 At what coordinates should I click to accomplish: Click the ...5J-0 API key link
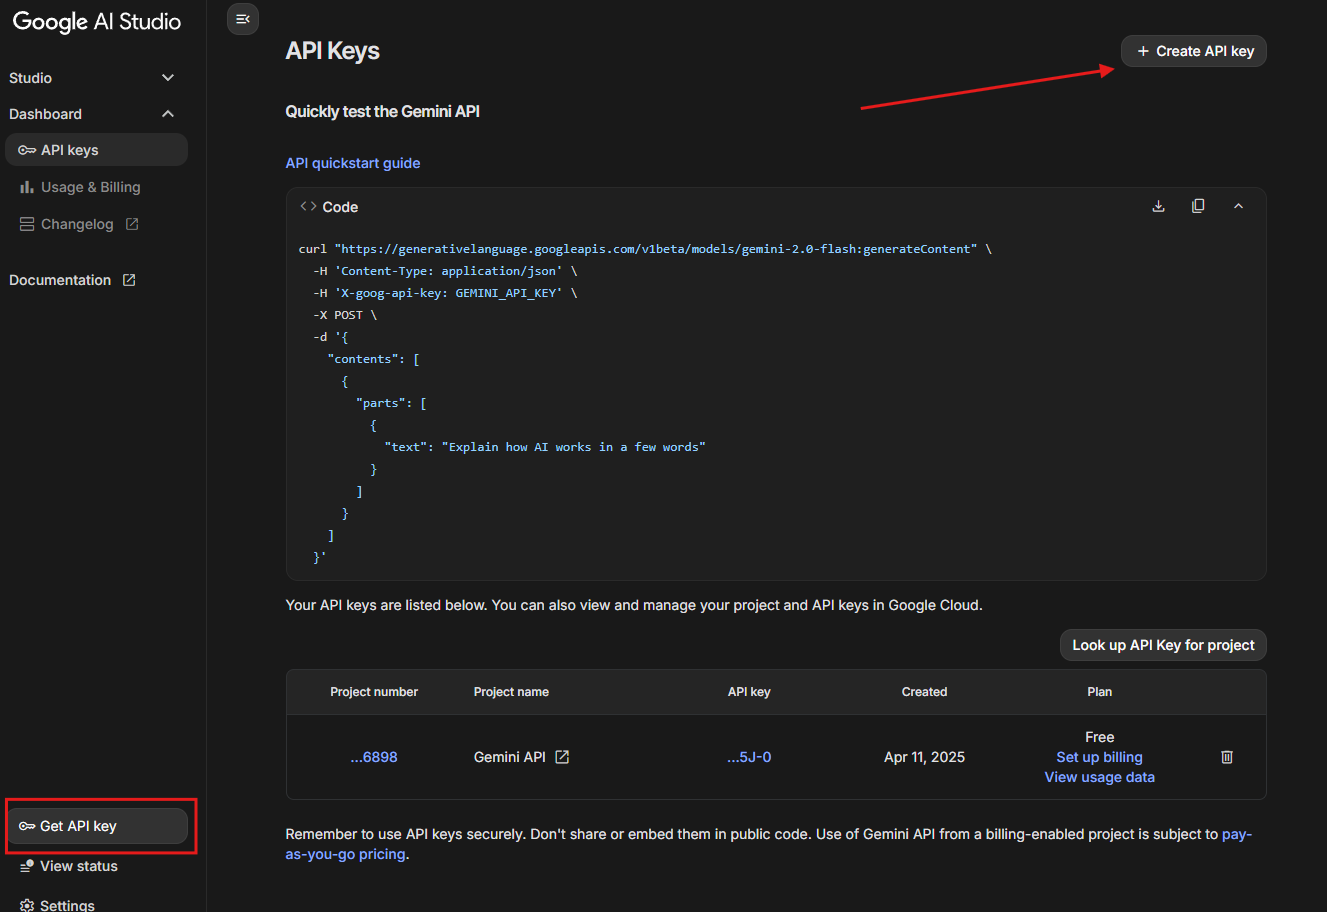click(x=749, y=757)
